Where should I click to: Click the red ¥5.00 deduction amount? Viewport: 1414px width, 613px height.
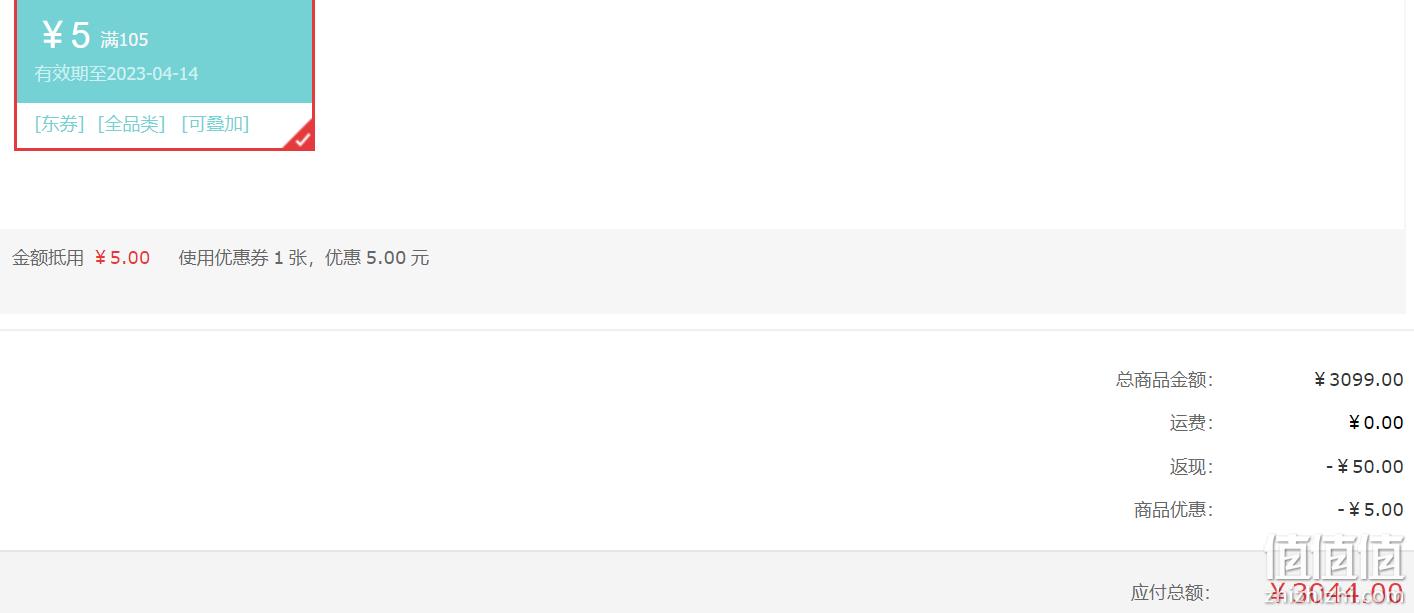point(122,258)
